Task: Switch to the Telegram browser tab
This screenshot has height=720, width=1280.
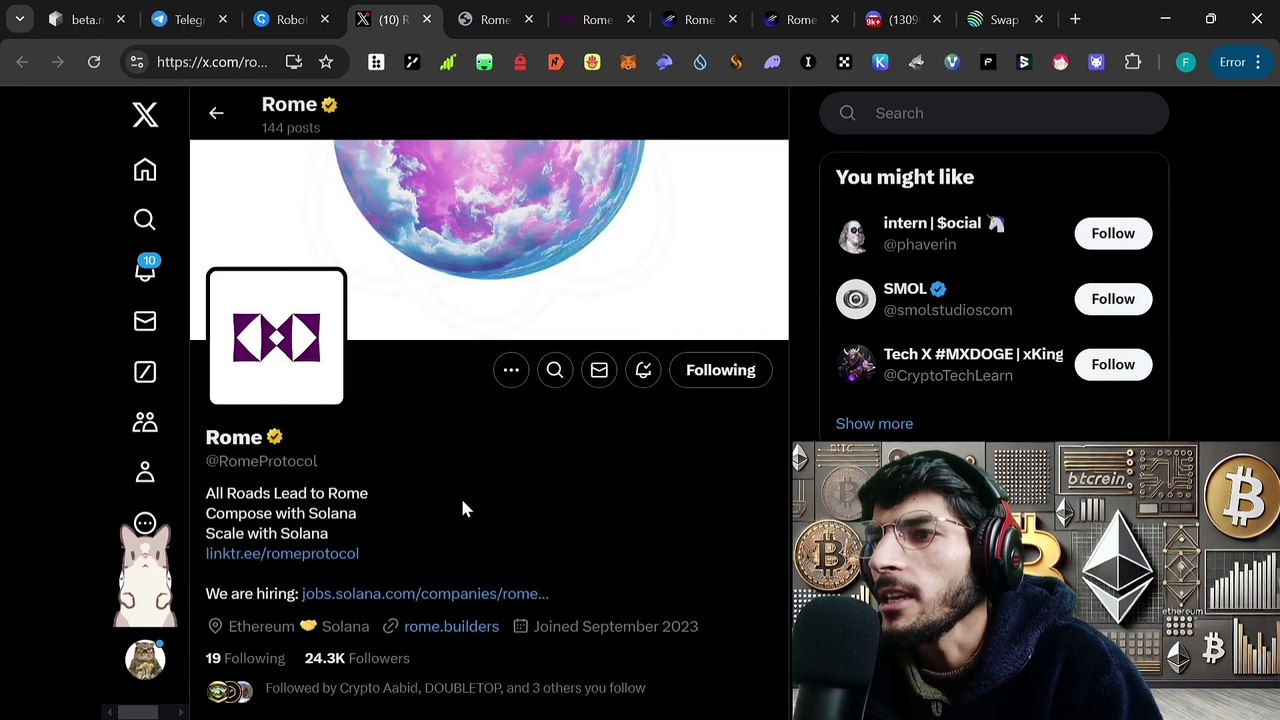Action: 189,19
